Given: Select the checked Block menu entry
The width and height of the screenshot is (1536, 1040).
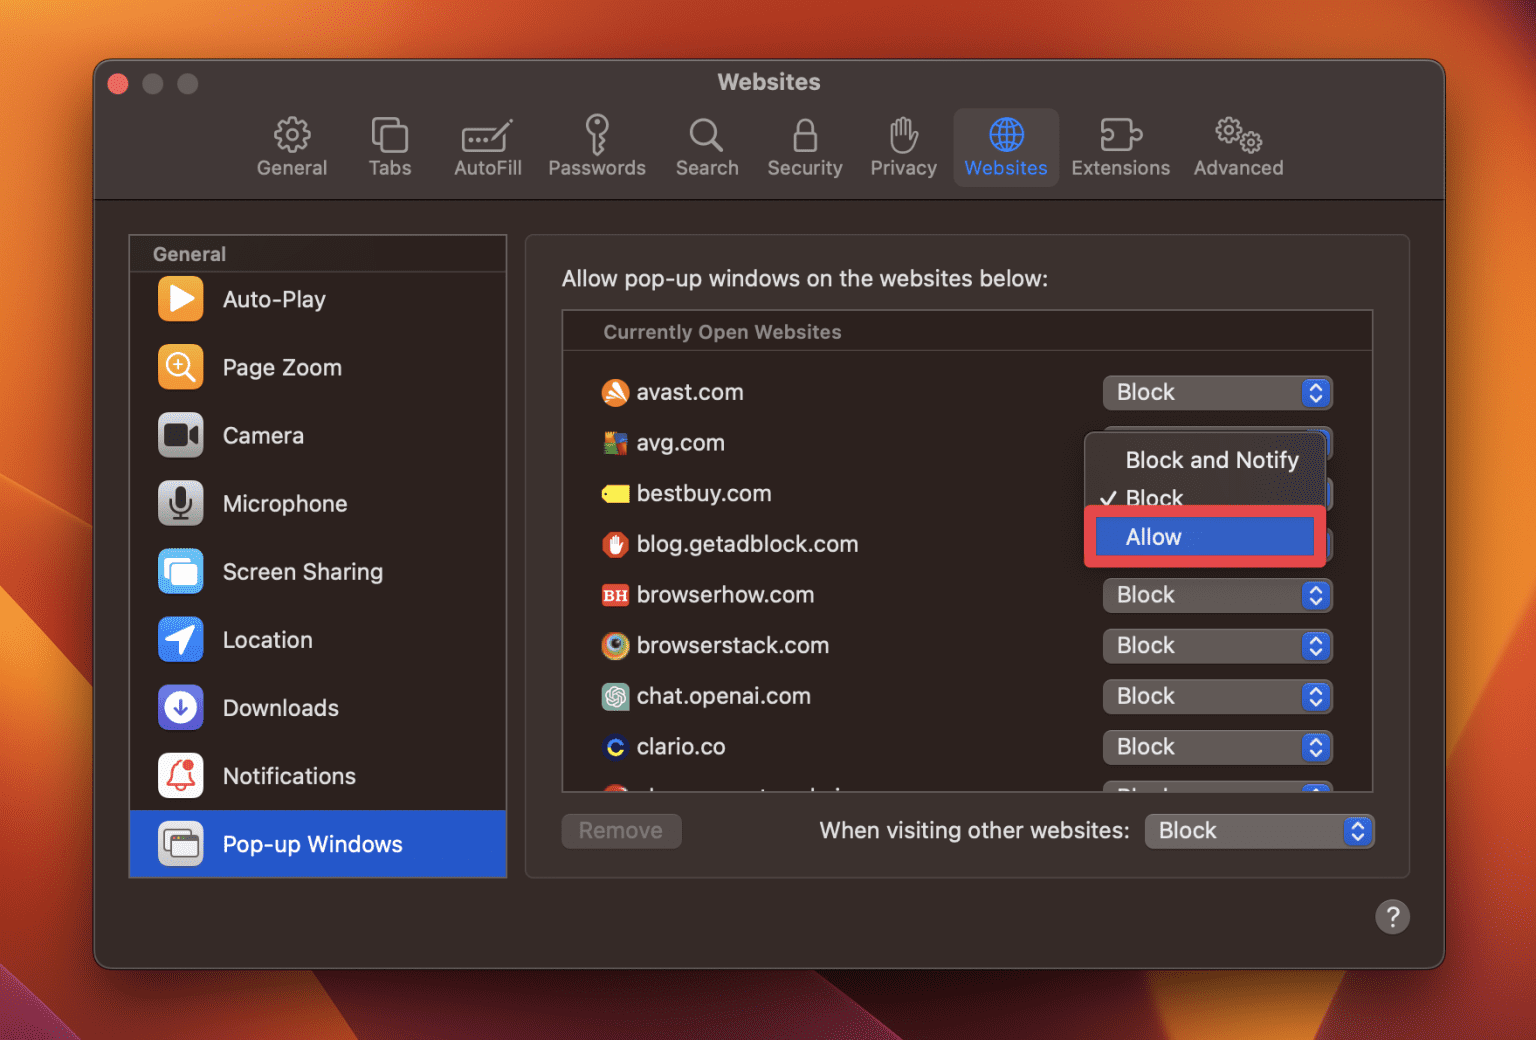Looking at the screenshot, I should 1153,497.
